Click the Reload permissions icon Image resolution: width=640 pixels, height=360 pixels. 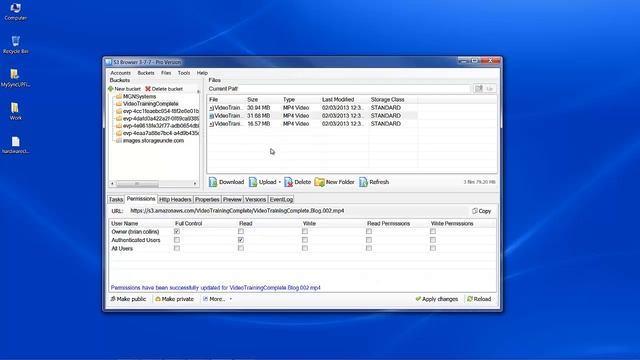pos(470,299)
